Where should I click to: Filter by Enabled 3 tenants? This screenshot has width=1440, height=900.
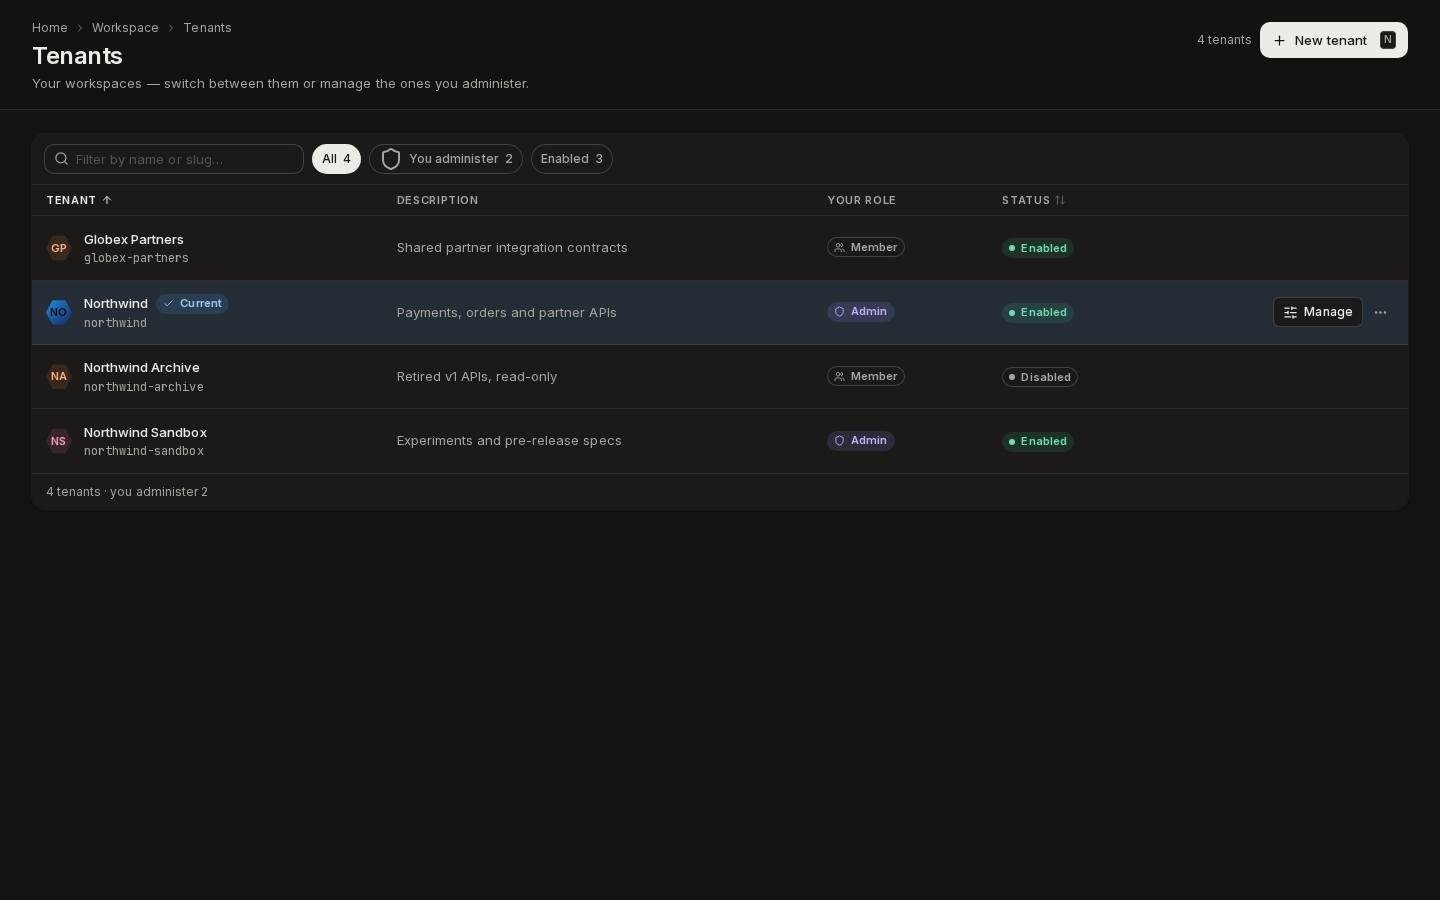572,159
